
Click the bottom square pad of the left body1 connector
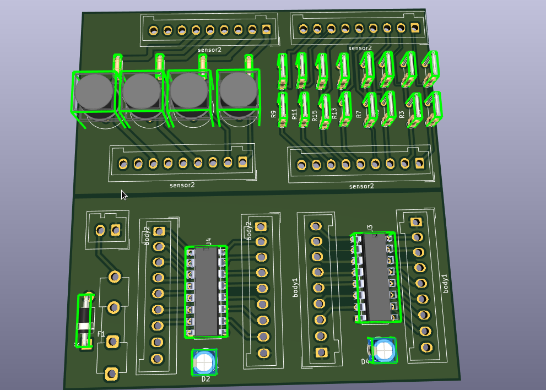(x=321, y=352)
